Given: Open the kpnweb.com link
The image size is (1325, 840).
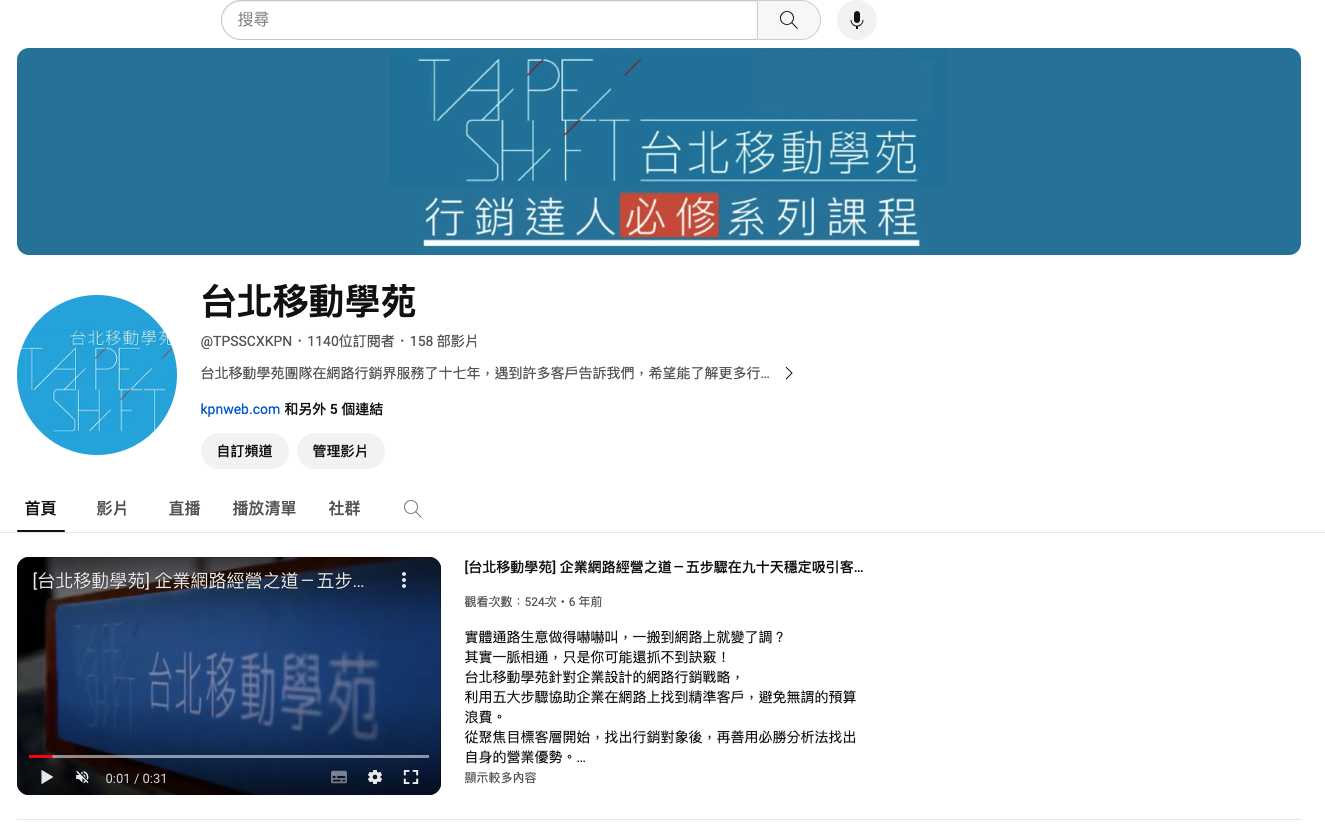Looking at the screenshot, I should 240,409.
